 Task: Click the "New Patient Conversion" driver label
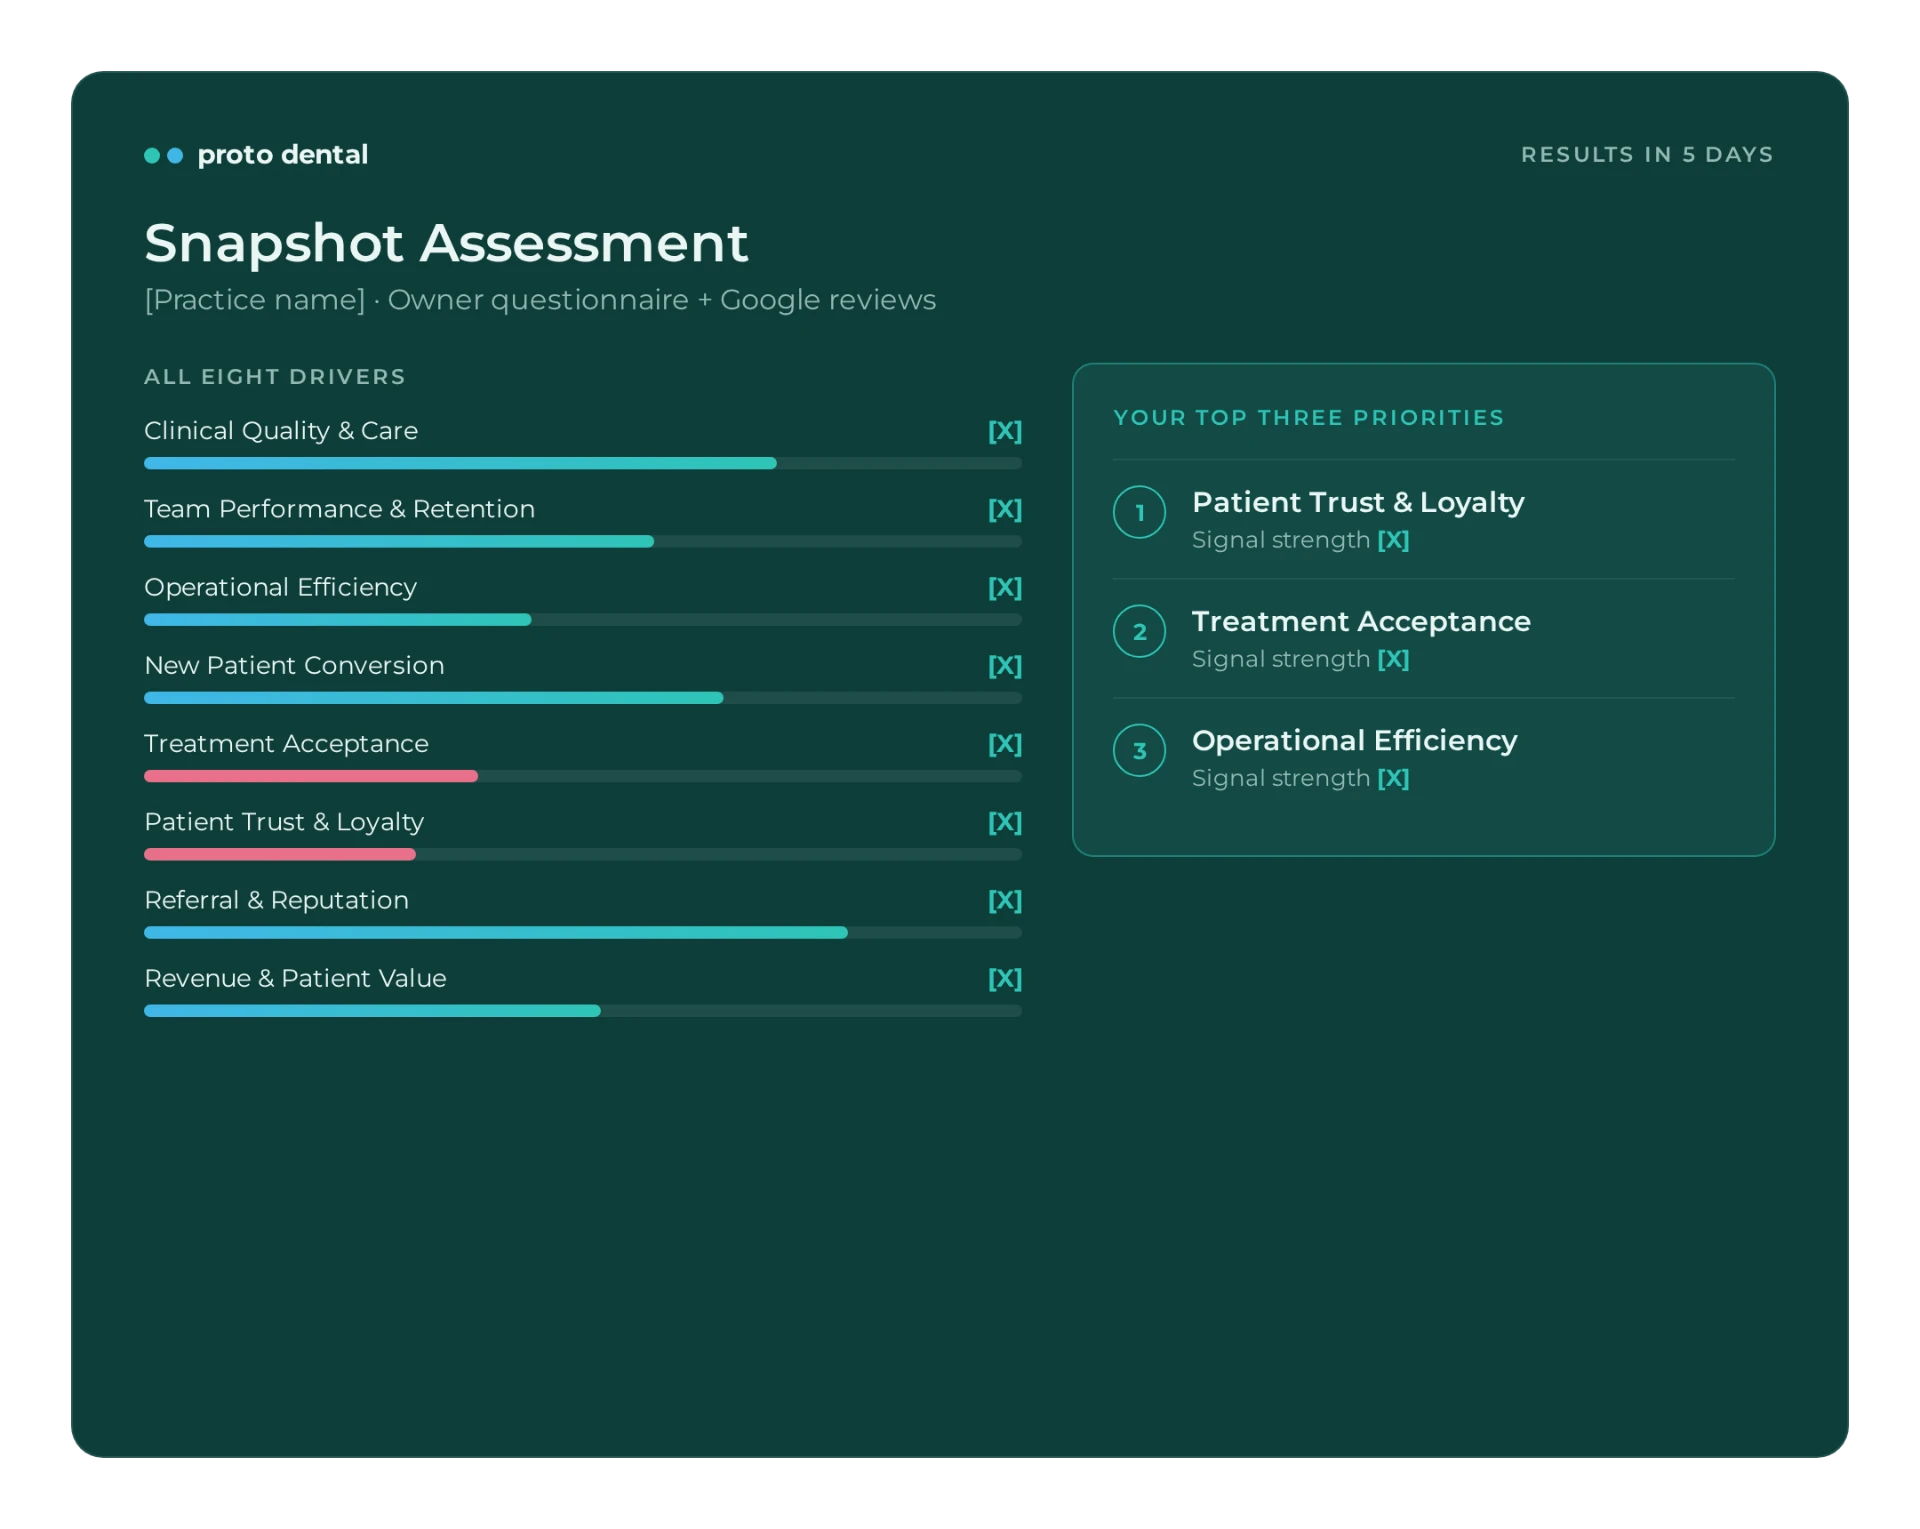[x=294, y=666]
